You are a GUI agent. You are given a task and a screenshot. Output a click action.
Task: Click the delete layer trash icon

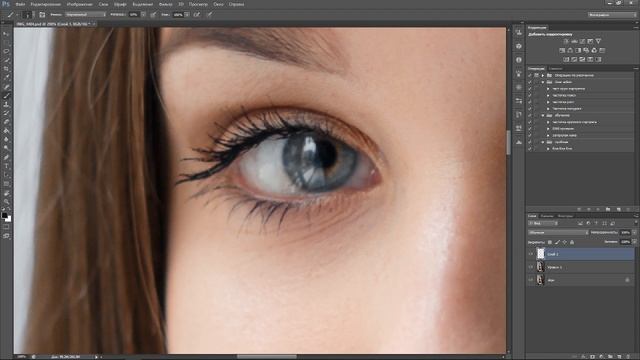pos(628,356)
